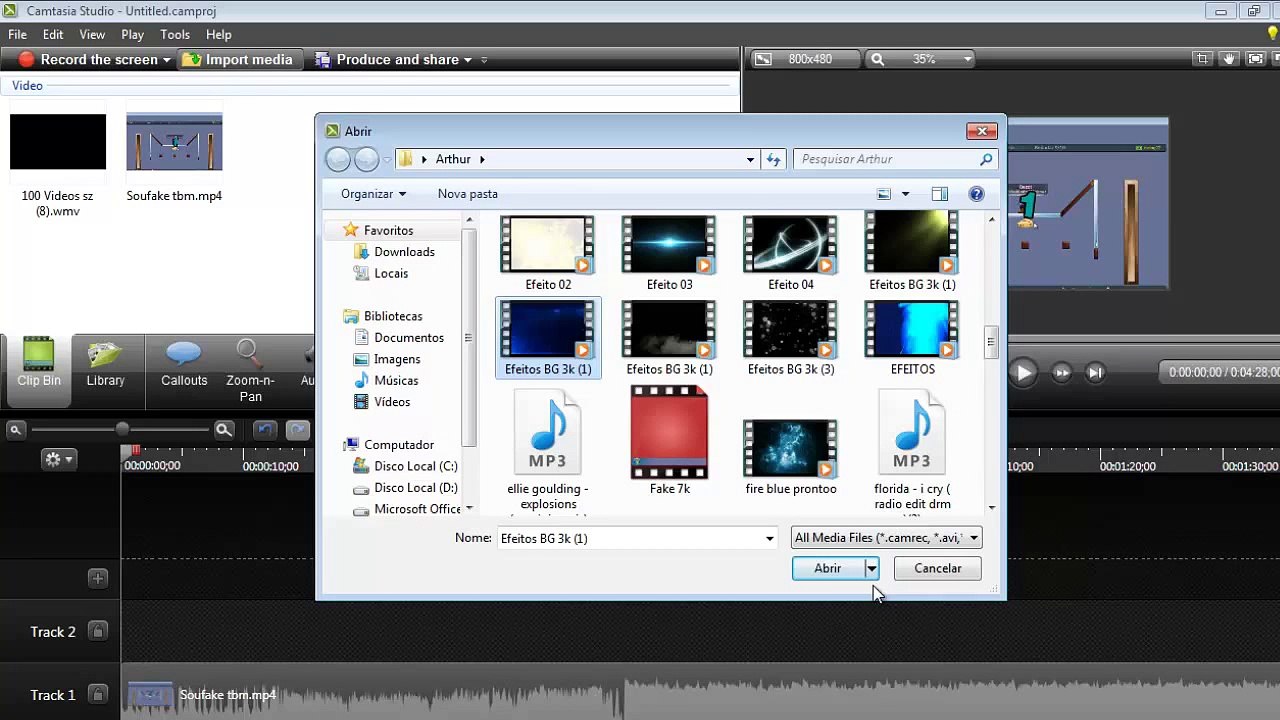Open the Edit menu
The width and height of the screenshot is (1280, 720).
coord(53,34)
